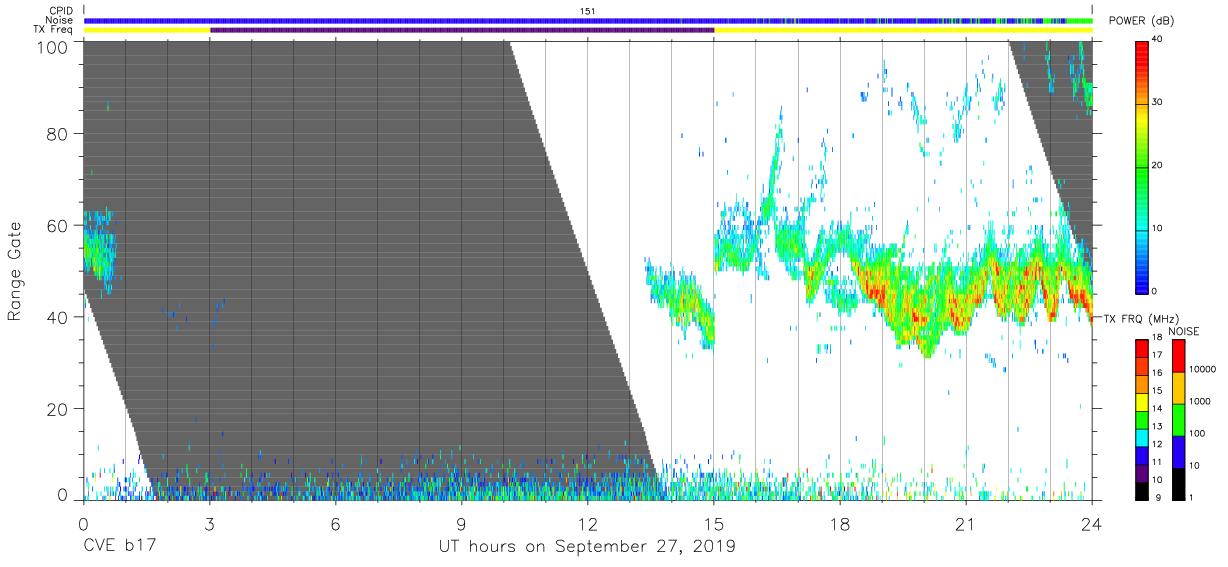Screen dimensions: 1228x567
Task: Click the 'CVE b17' radar label
Action: click(x=119, y=547)
